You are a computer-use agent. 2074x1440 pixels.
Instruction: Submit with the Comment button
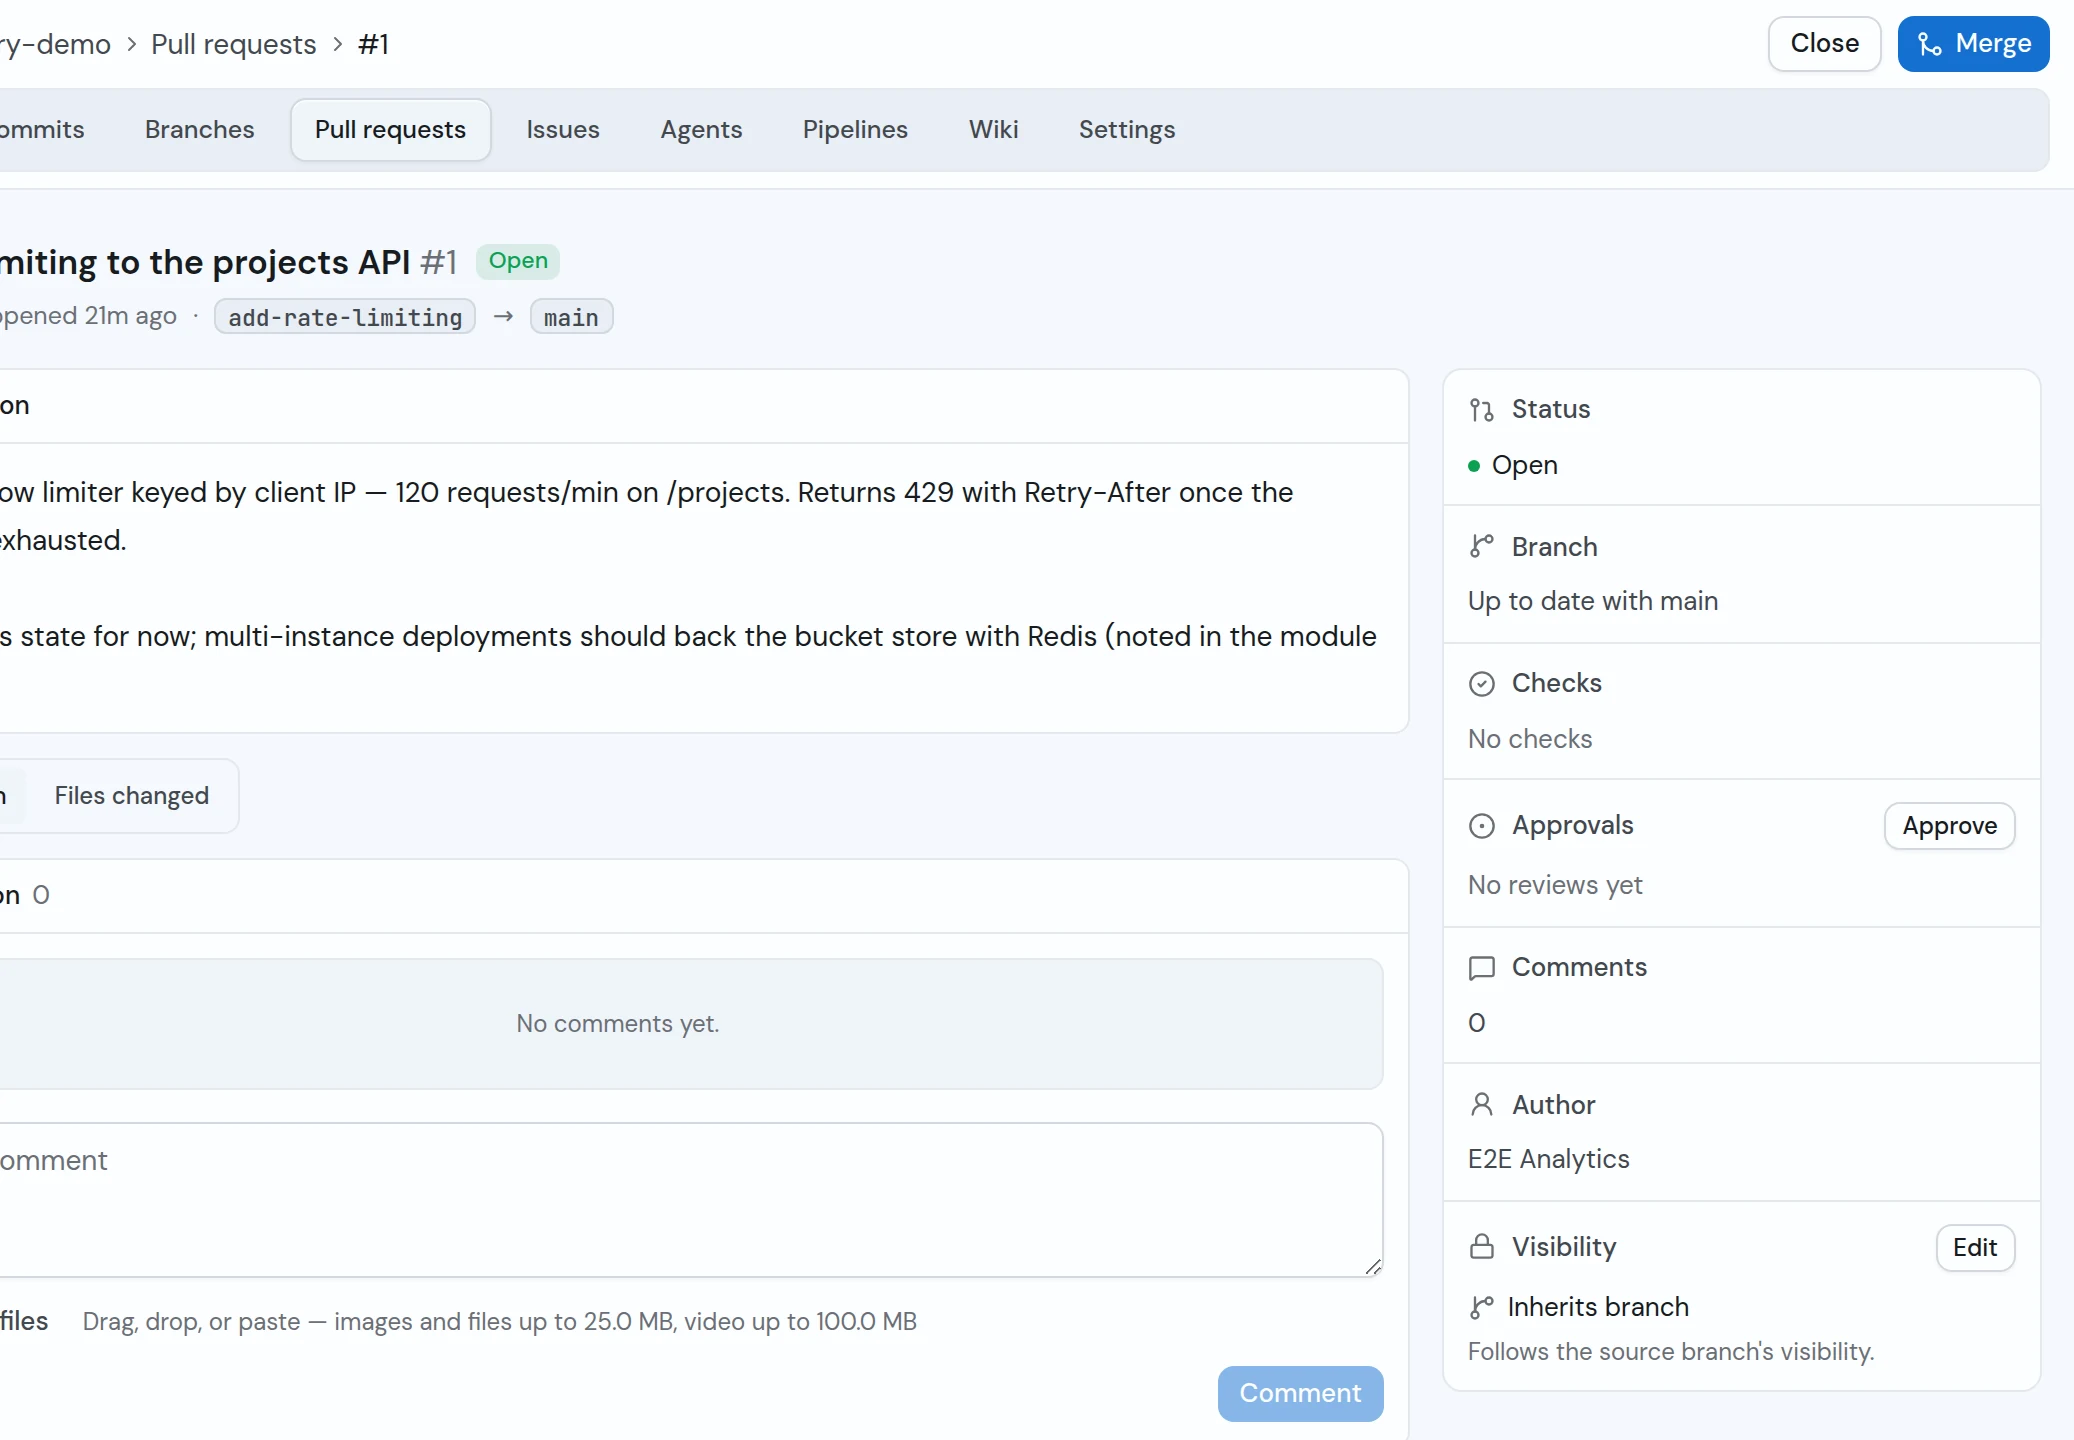tap(1300, 1393)
